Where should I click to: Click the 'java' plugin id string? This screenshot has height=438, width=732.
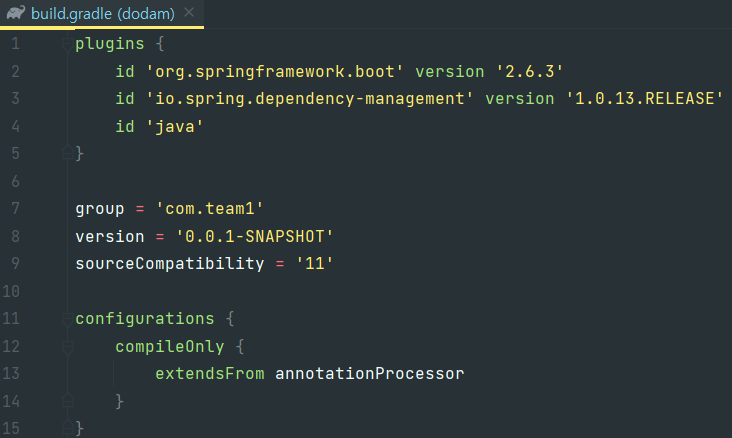[175, 127]
